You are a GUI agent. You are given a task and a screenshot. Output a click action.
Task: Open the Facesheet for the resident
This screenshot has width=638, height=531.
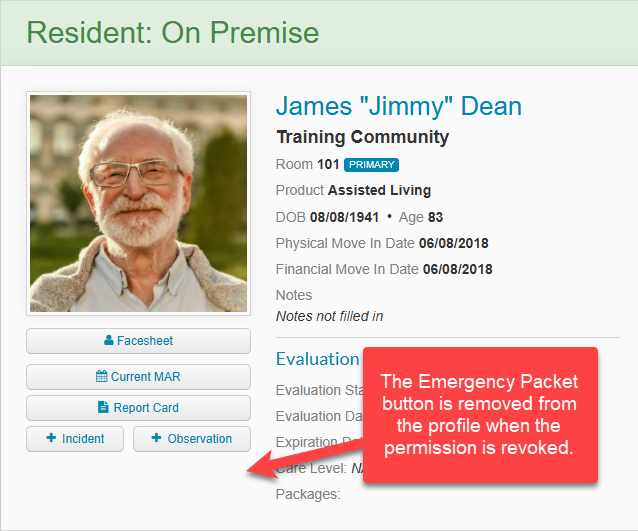[x=138, y=341]
